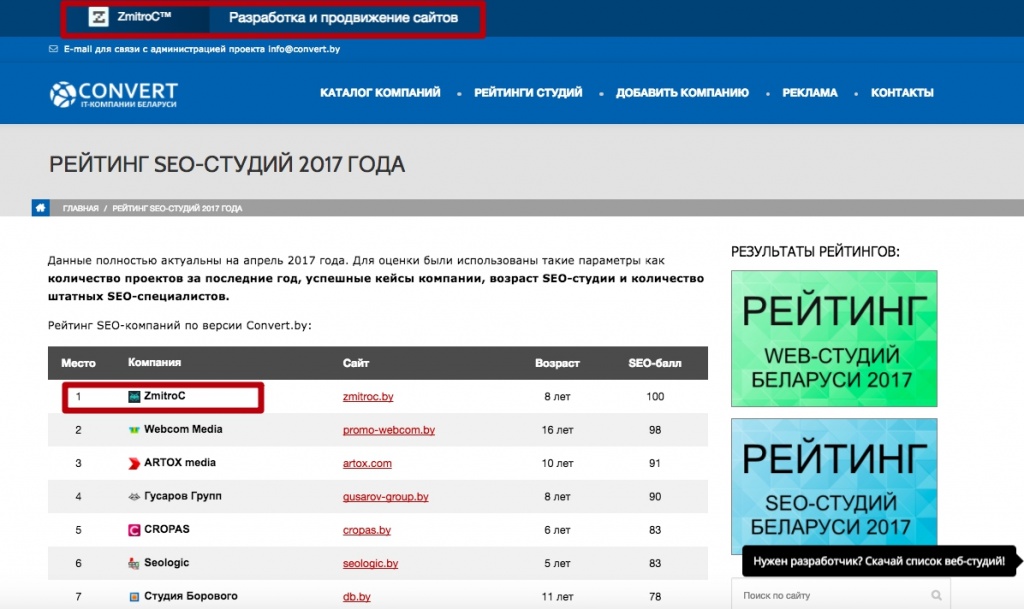Open the artox.com link

(x=367, y=463)
